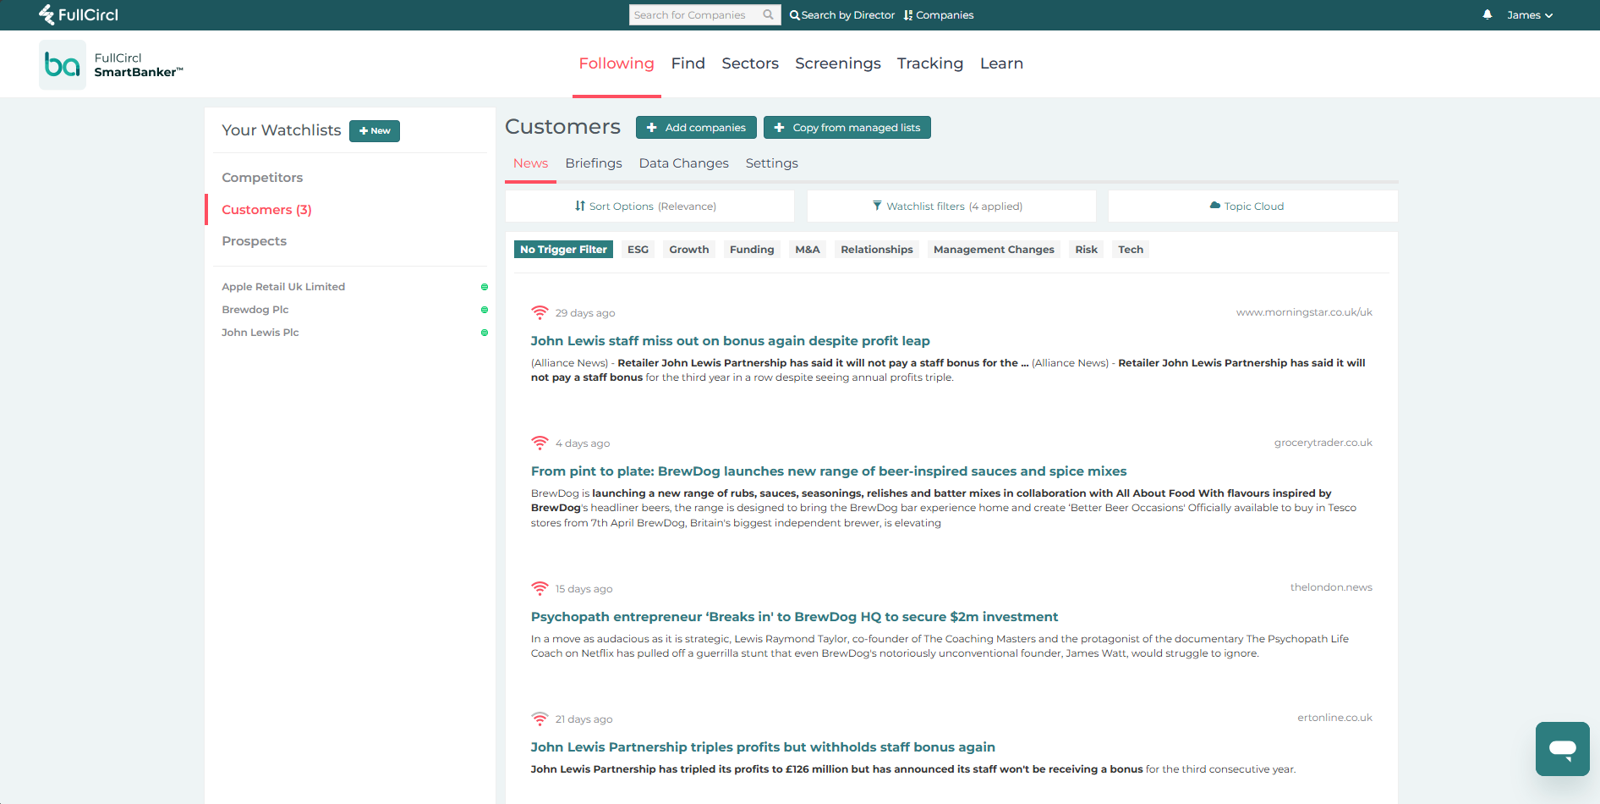Select the Competitors watchlist
This screenshot has width=1600, height=804.
262,178
